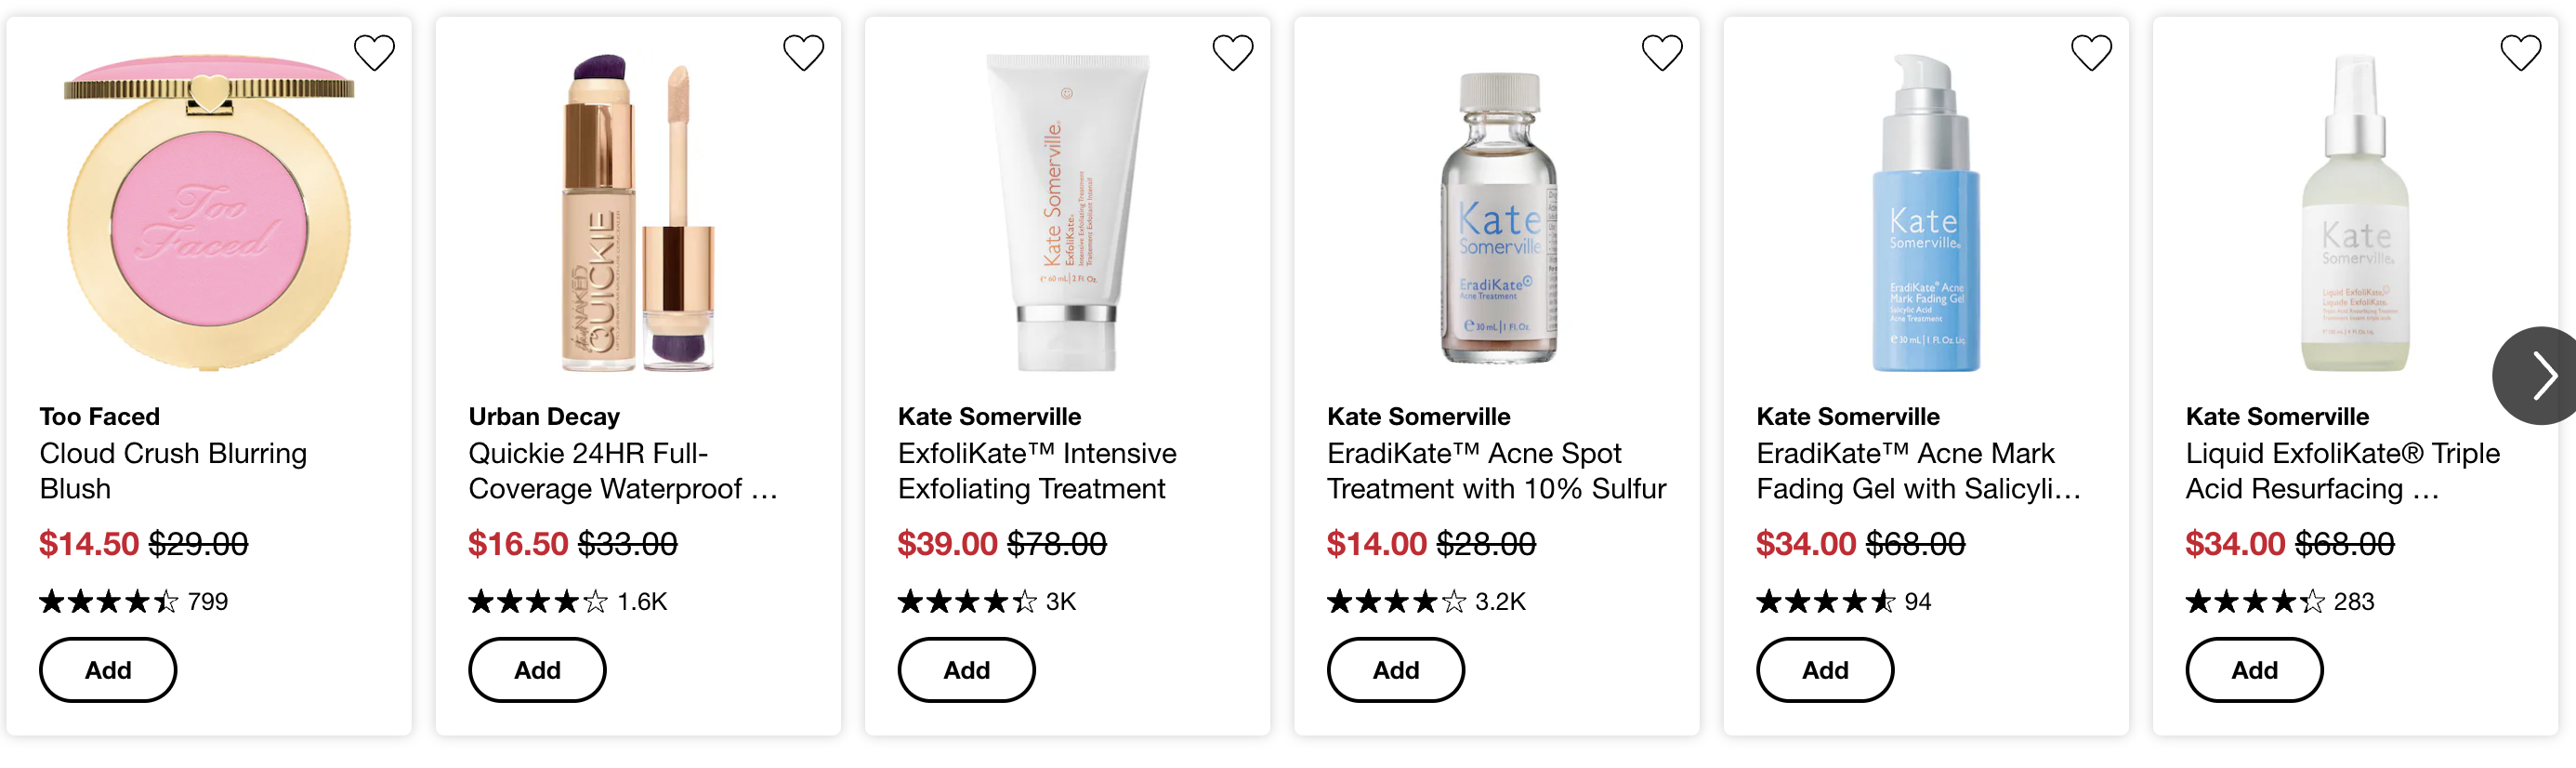Open Urban Decay Naked Quickie product image
Screen dimensions: 2576x768
[638, 212]
